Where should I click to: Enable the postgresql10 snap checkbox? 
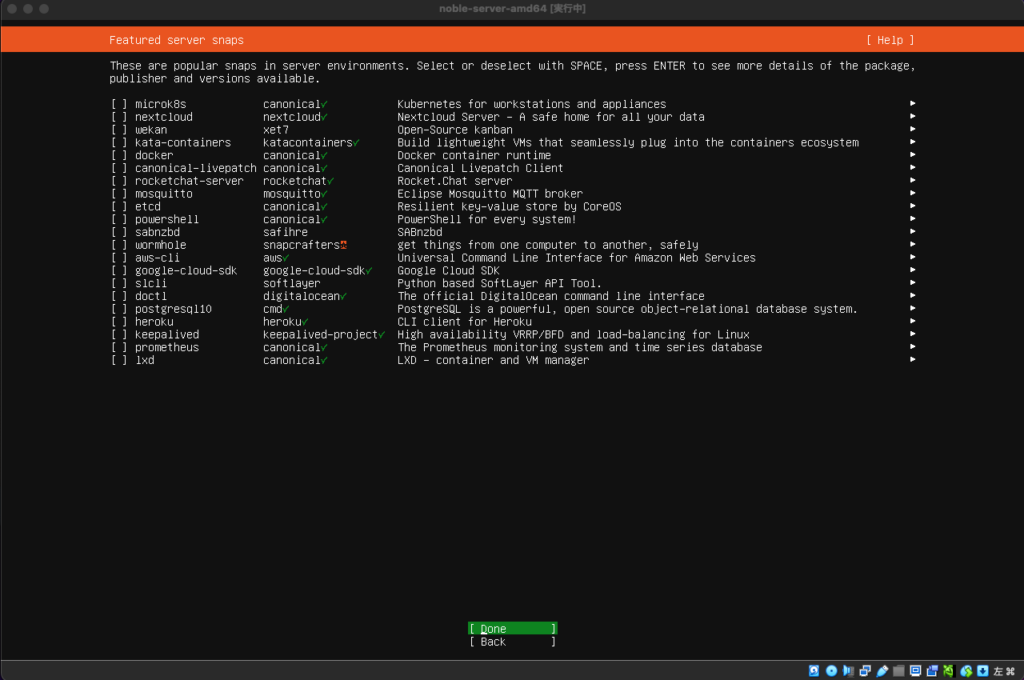click(x=119, y=309)
